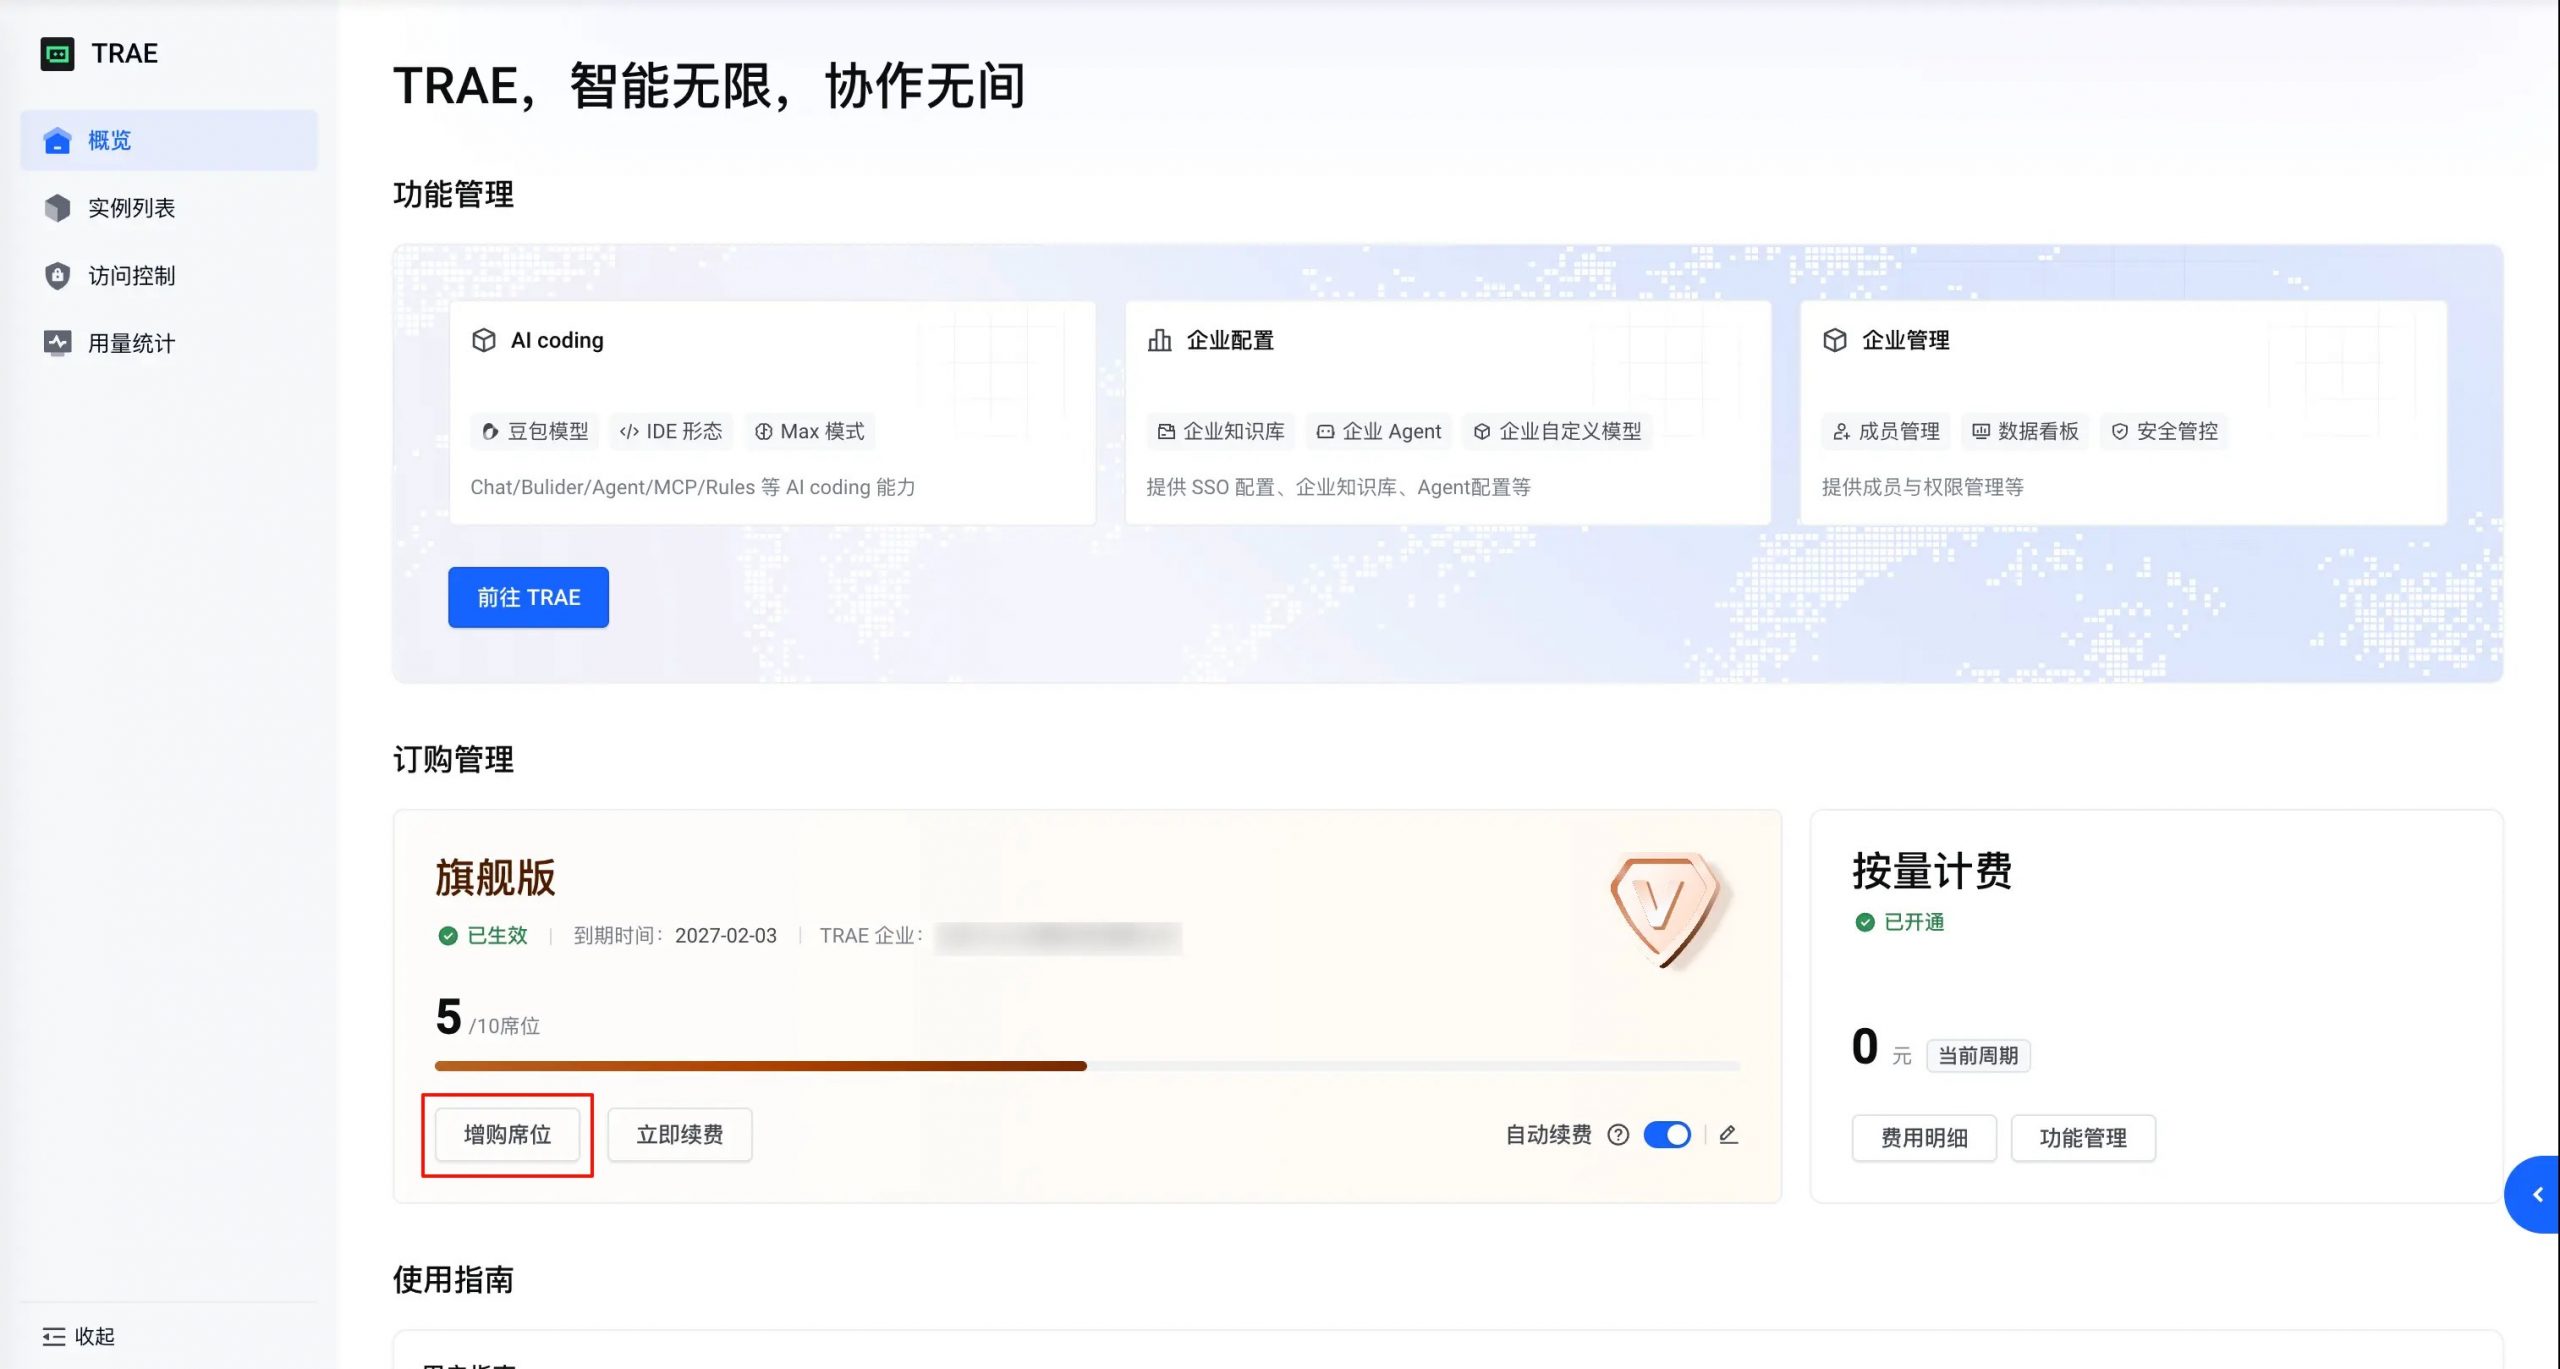This screenshot has width=2560, height=1369.
Task: Open 访问控制 access control
Action: [x=169, y=276]
